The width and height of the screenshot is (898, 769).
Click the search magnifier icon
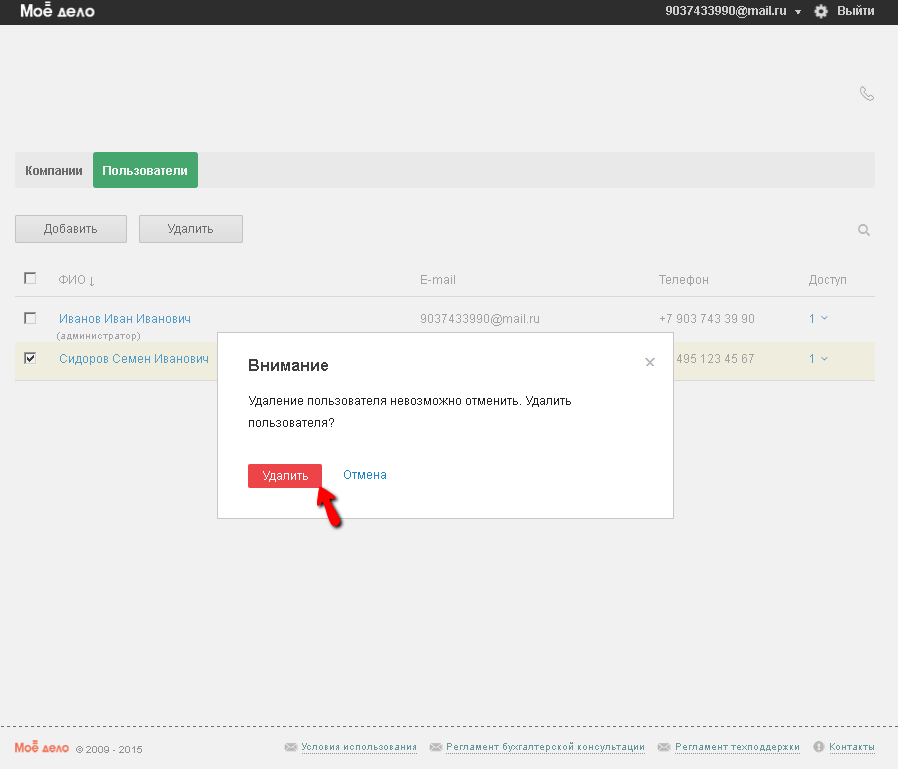pyautogui.click(x=864, y=230)
